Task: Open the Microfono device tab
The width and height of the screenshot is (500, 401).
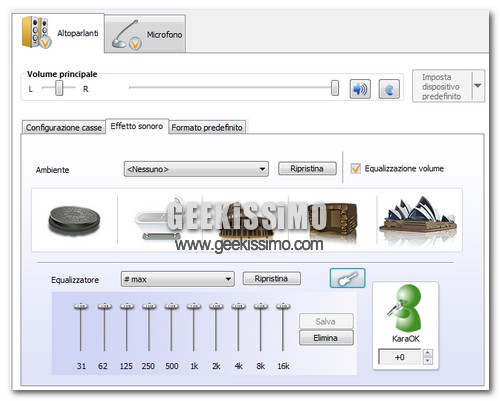Action: click(145, 34)
